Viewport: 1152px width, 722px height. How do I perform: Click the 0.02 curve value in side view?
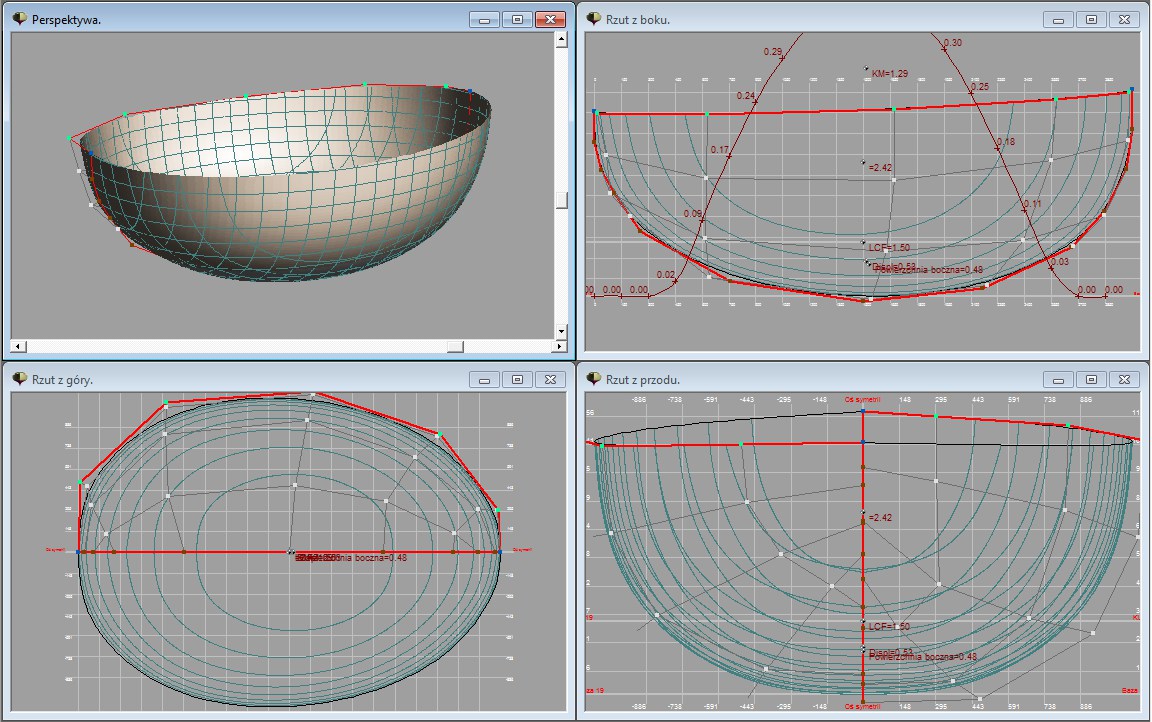666,275
